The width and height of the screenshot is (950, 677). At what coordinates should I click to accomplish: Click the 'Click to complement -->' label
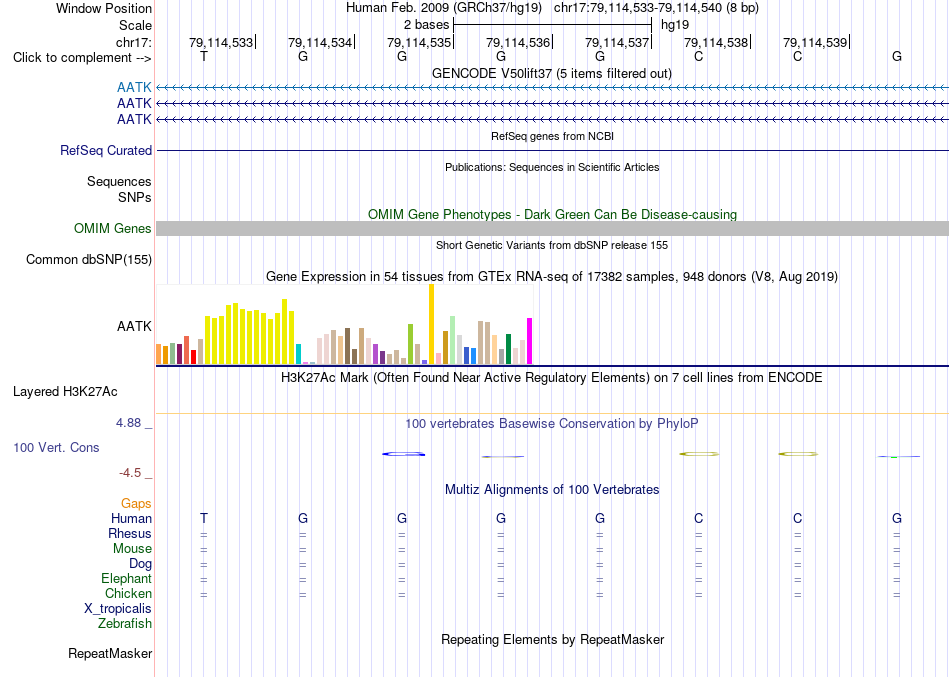coord(82,58)
